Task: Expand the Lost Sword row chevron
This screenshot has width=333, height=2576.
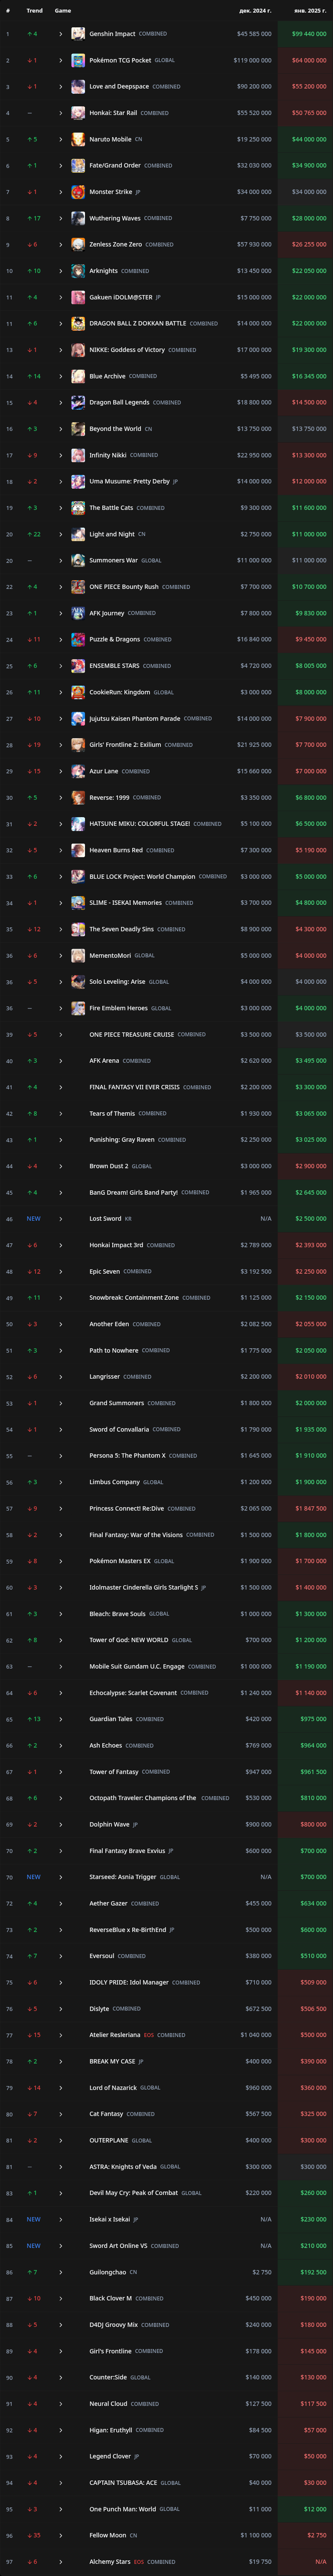Action: tap(61, 1219)
